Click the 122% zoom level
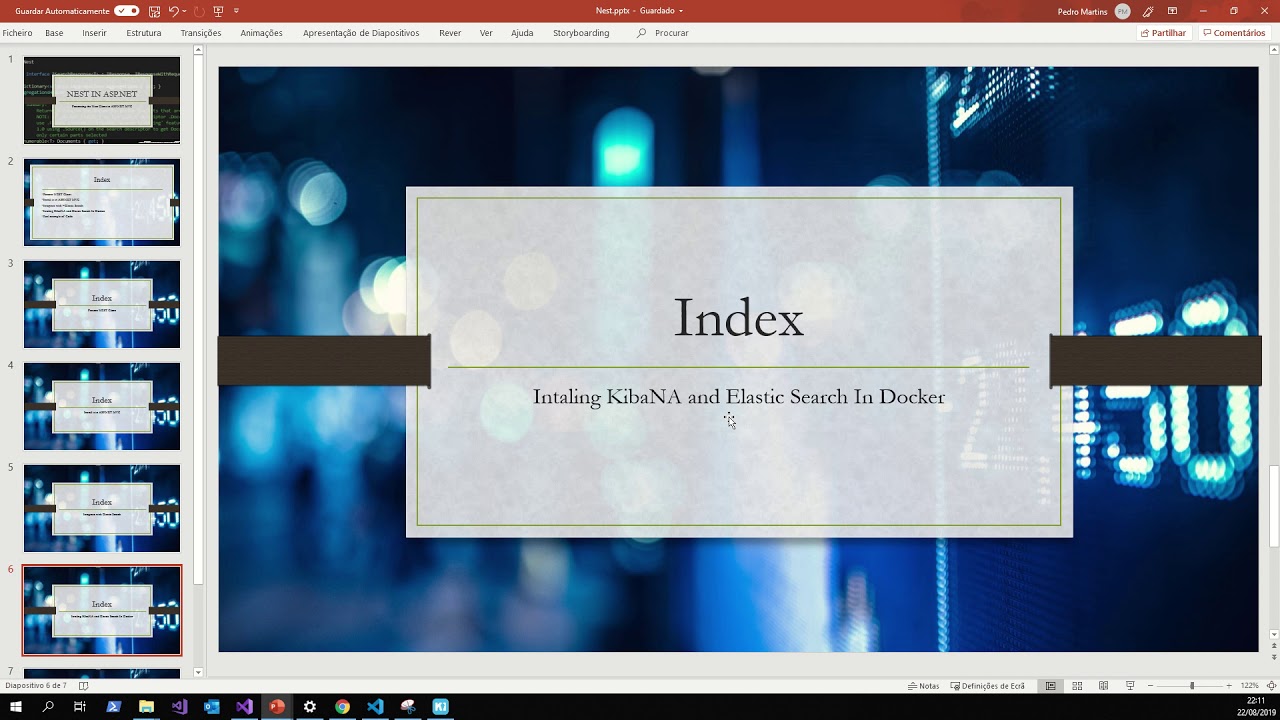1280x720 pixels. click(1249, 686)
